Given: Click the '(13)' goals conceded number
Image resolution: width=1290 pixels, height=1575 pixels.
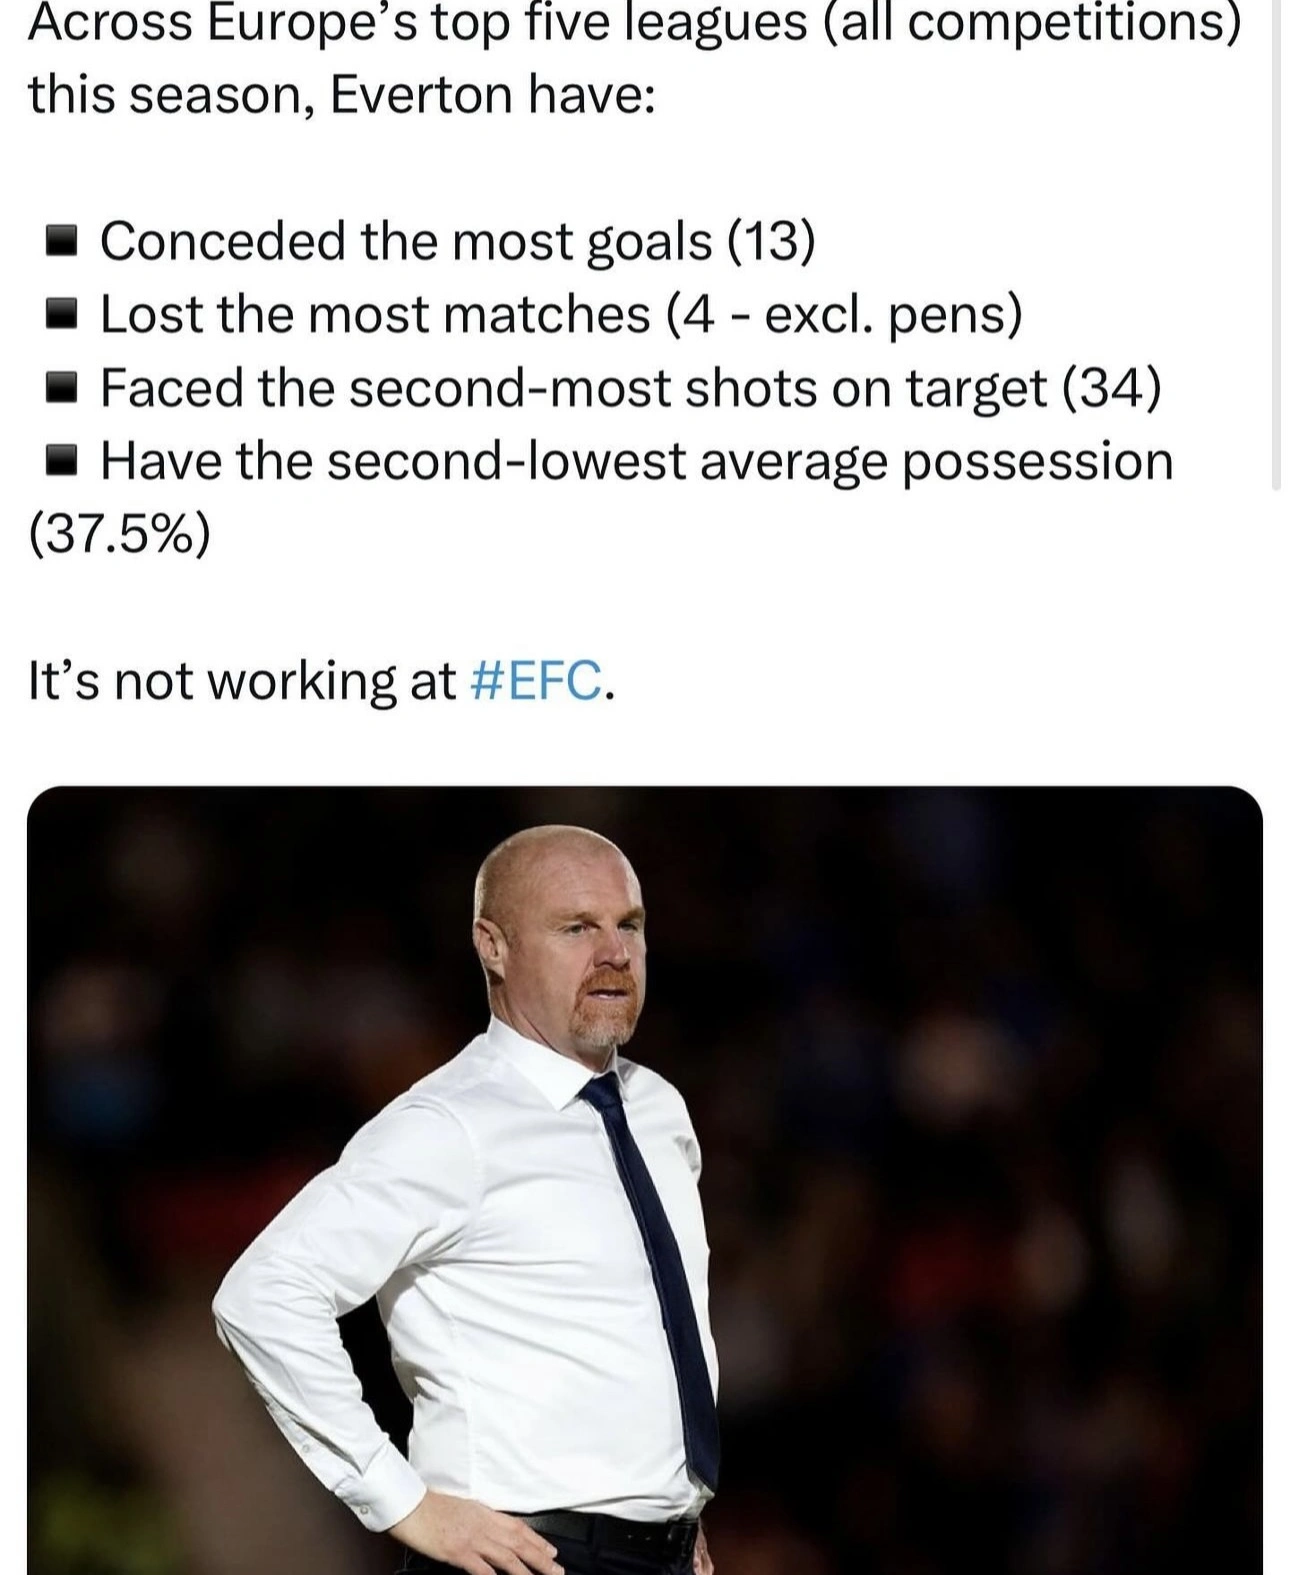Looking at the screenshot, I should [x=772, y=241].
